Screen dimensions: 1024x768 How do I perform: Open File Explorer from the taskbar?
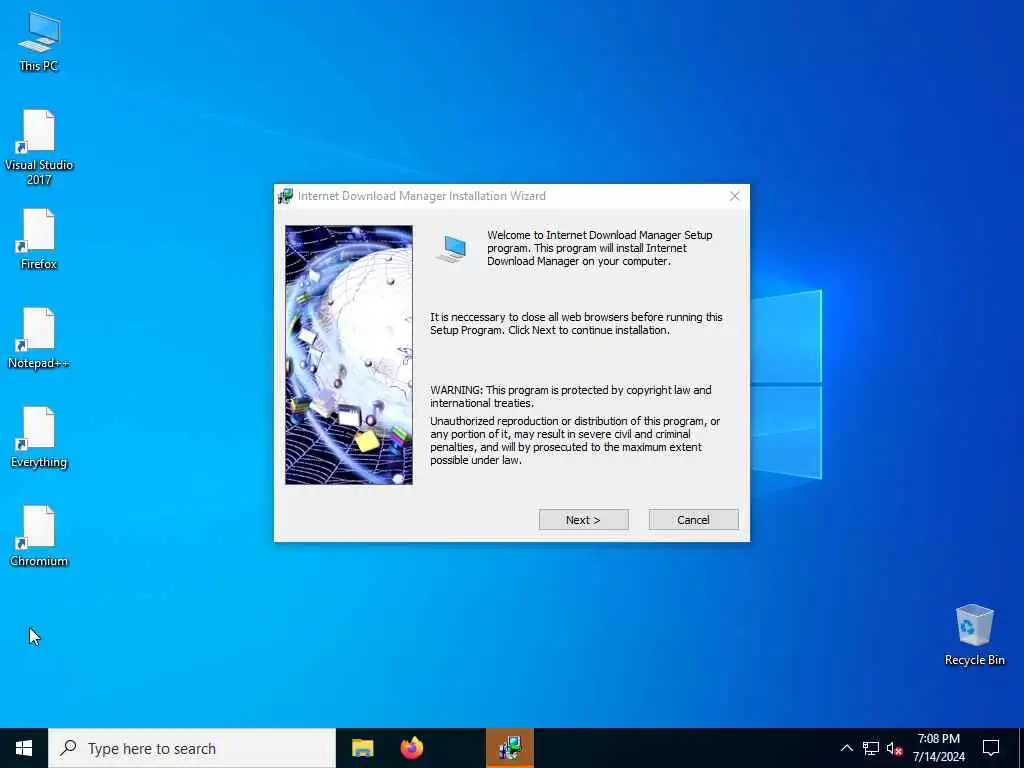tap(362, 748)
